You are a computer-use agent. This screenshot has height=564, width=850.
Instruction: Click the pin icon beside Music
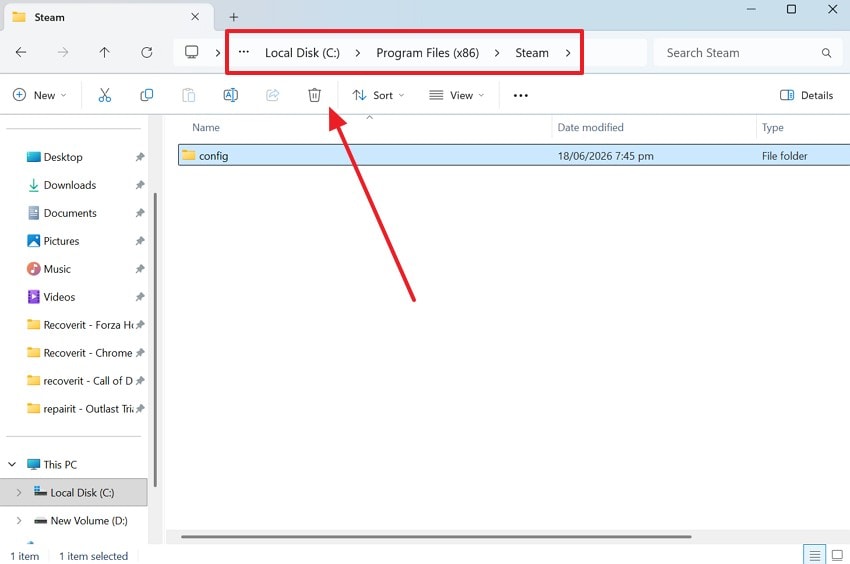(140, 269)
